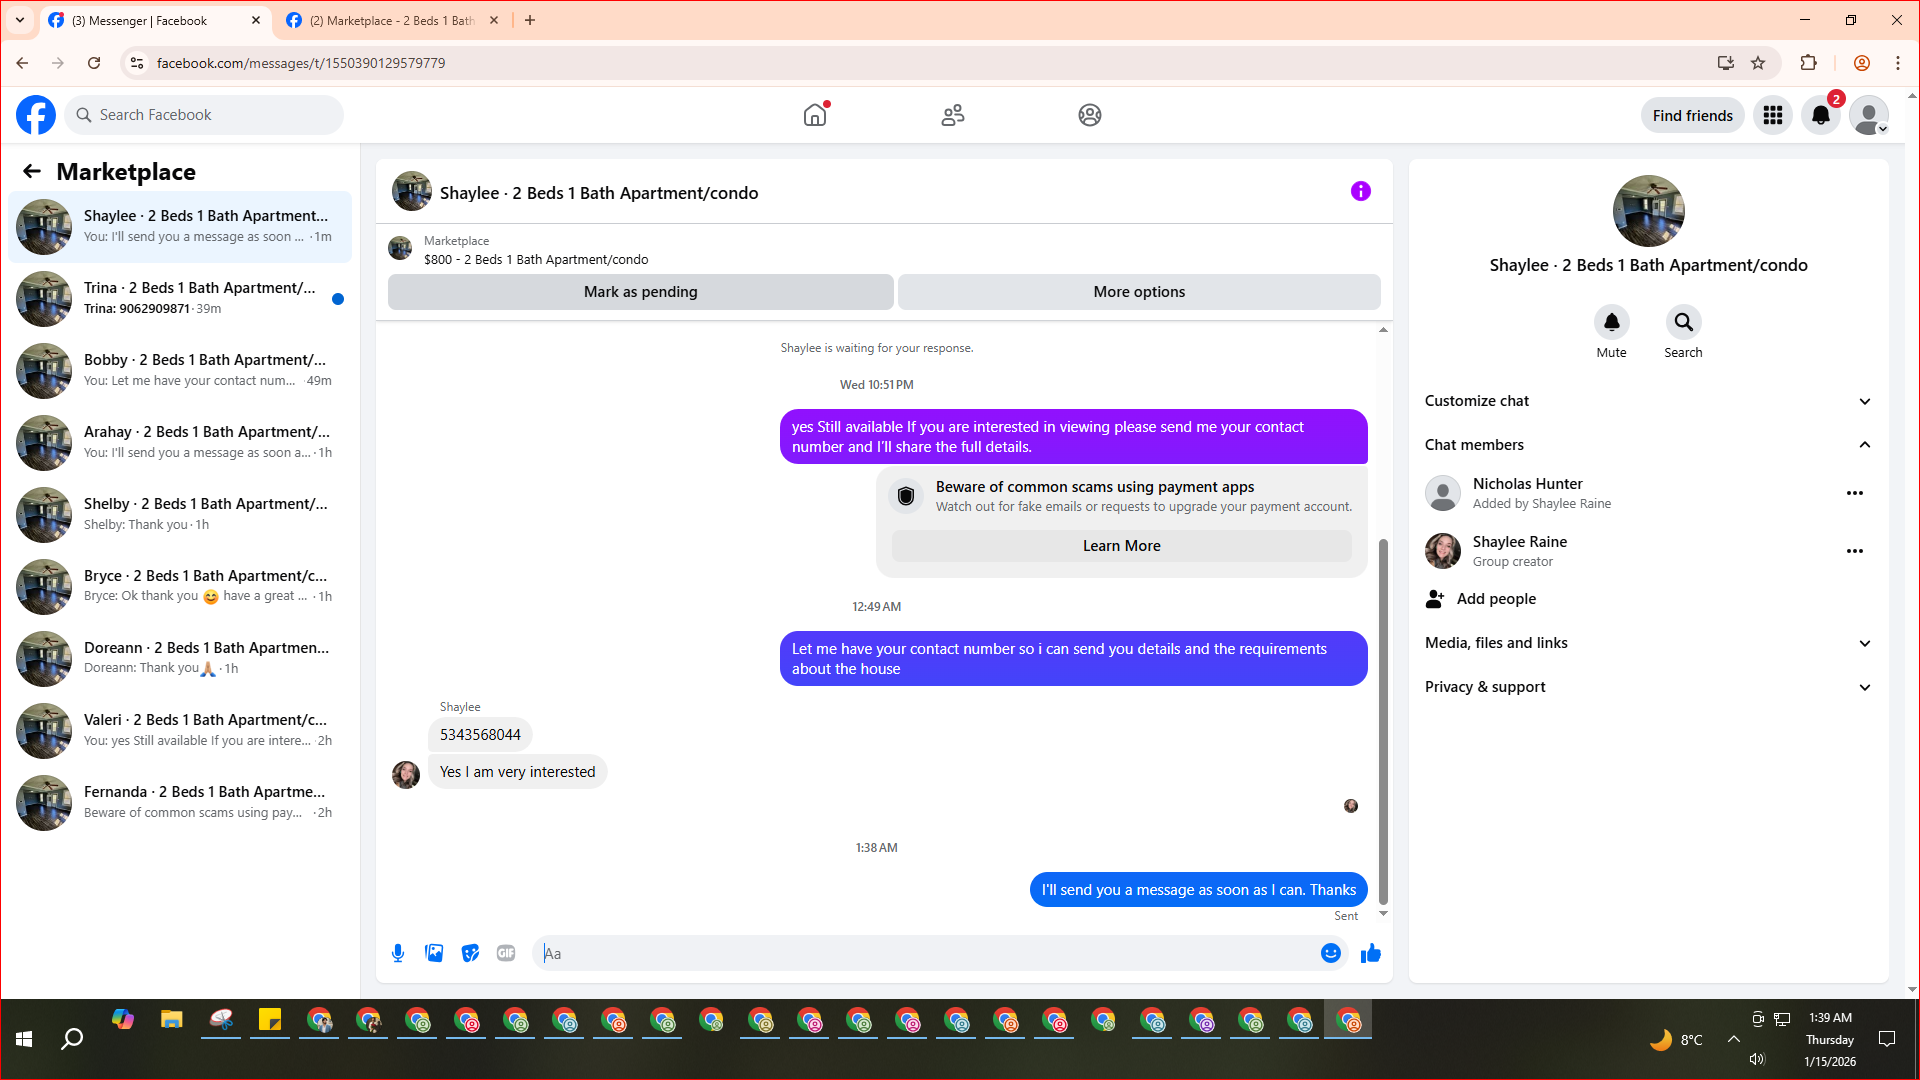The height and width of the screenshot is (1080, 1920).
Task: Open the emoji picker in message box
Action: pyautogui.click(x=1330, y=953)
